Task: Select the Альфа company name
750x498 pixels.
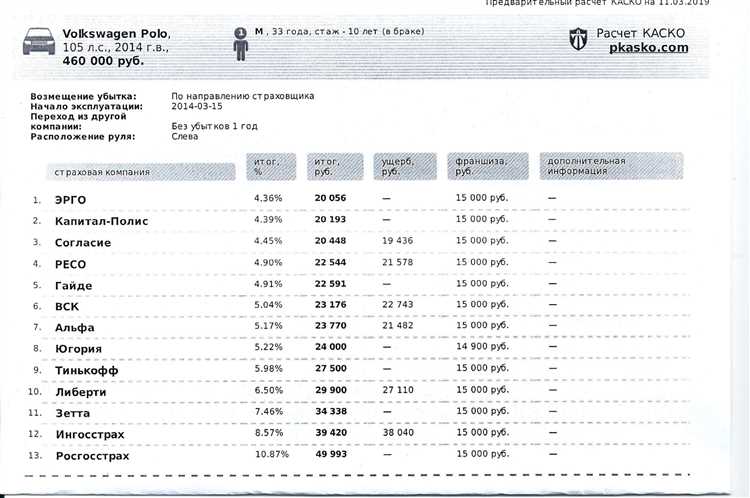Action: 75,328
